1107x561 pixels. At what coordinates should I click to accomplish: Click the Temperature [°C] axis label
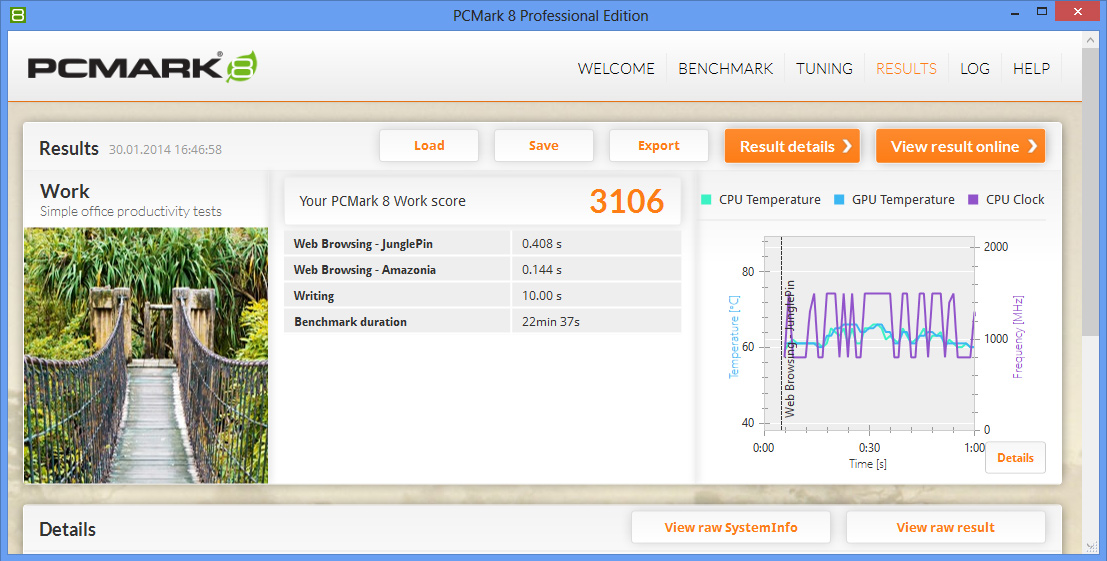click(x=734, y=337)
